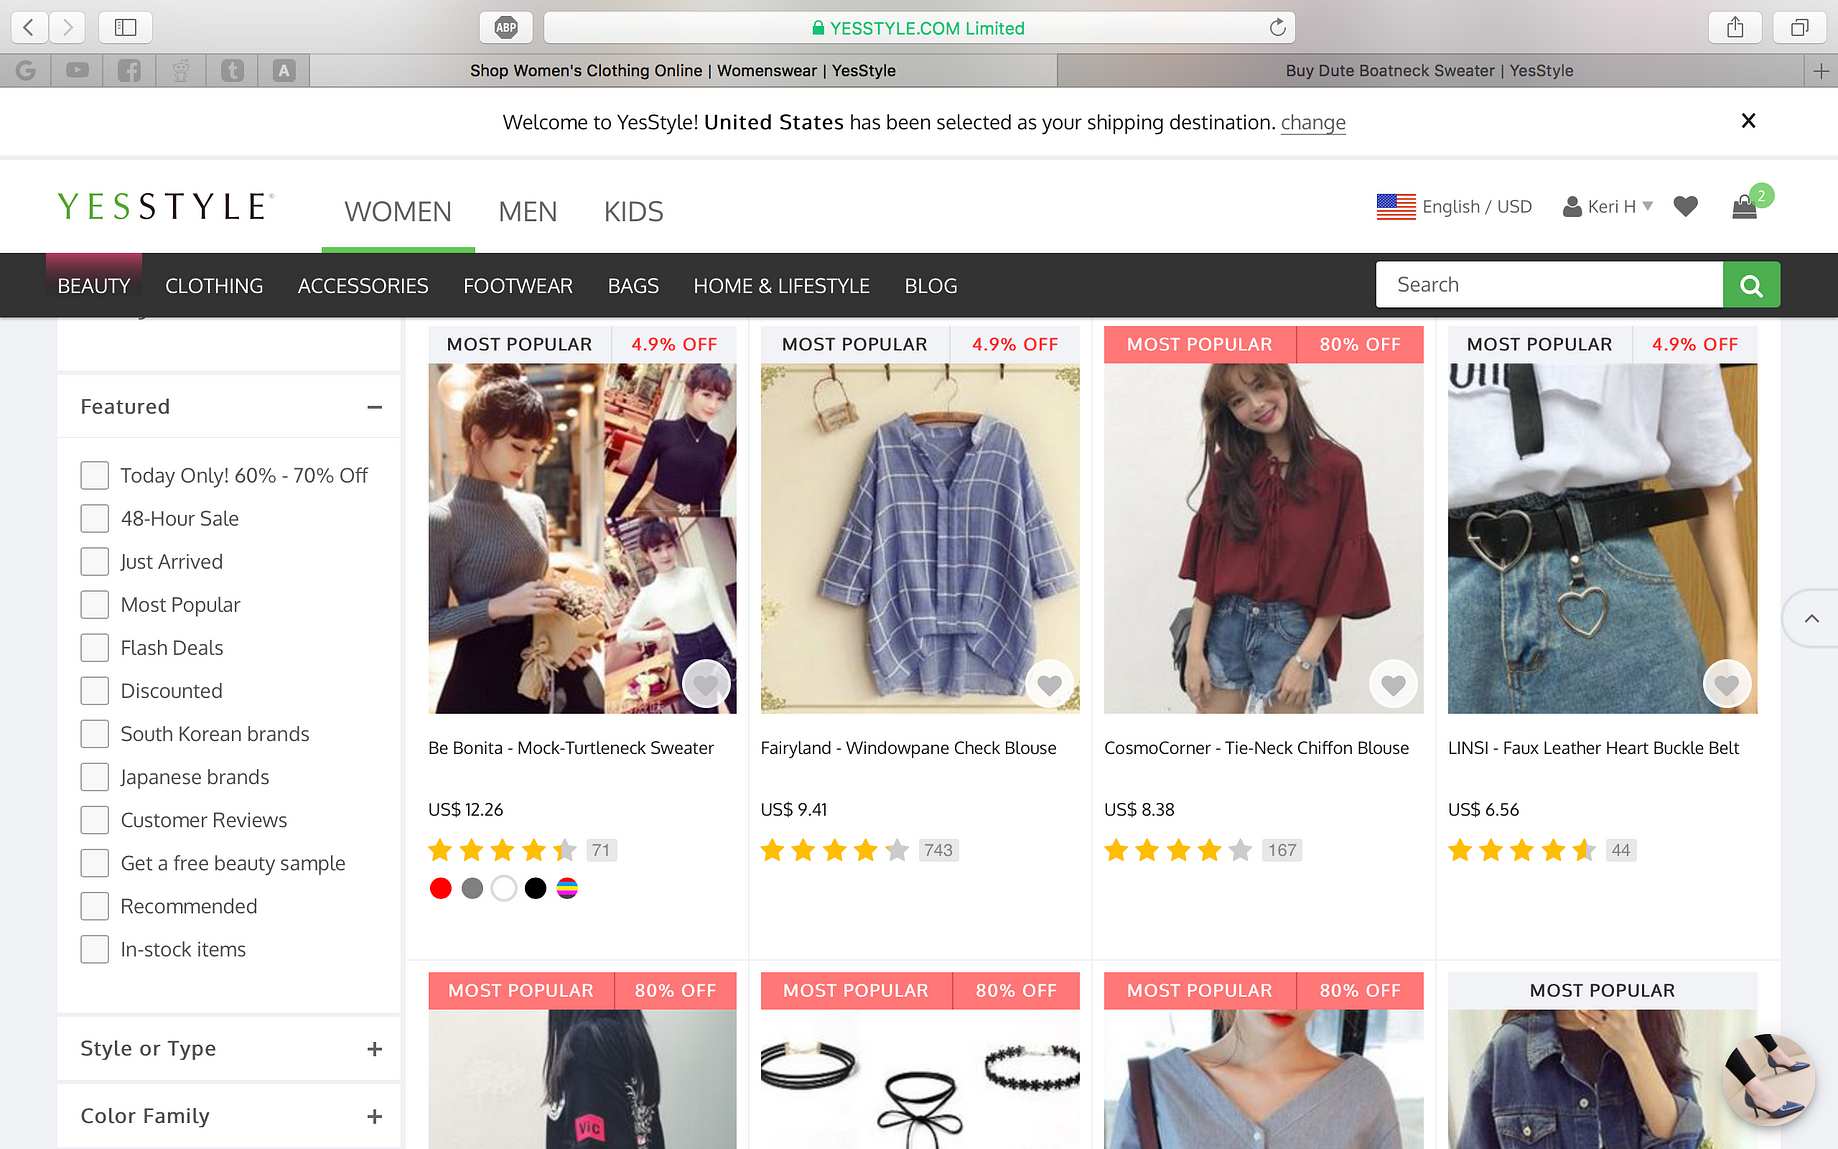Open the Tumblr pinned tab
Image resolution: width=1838 pixels, height=1149 pixels.
(x=232, y=70)
